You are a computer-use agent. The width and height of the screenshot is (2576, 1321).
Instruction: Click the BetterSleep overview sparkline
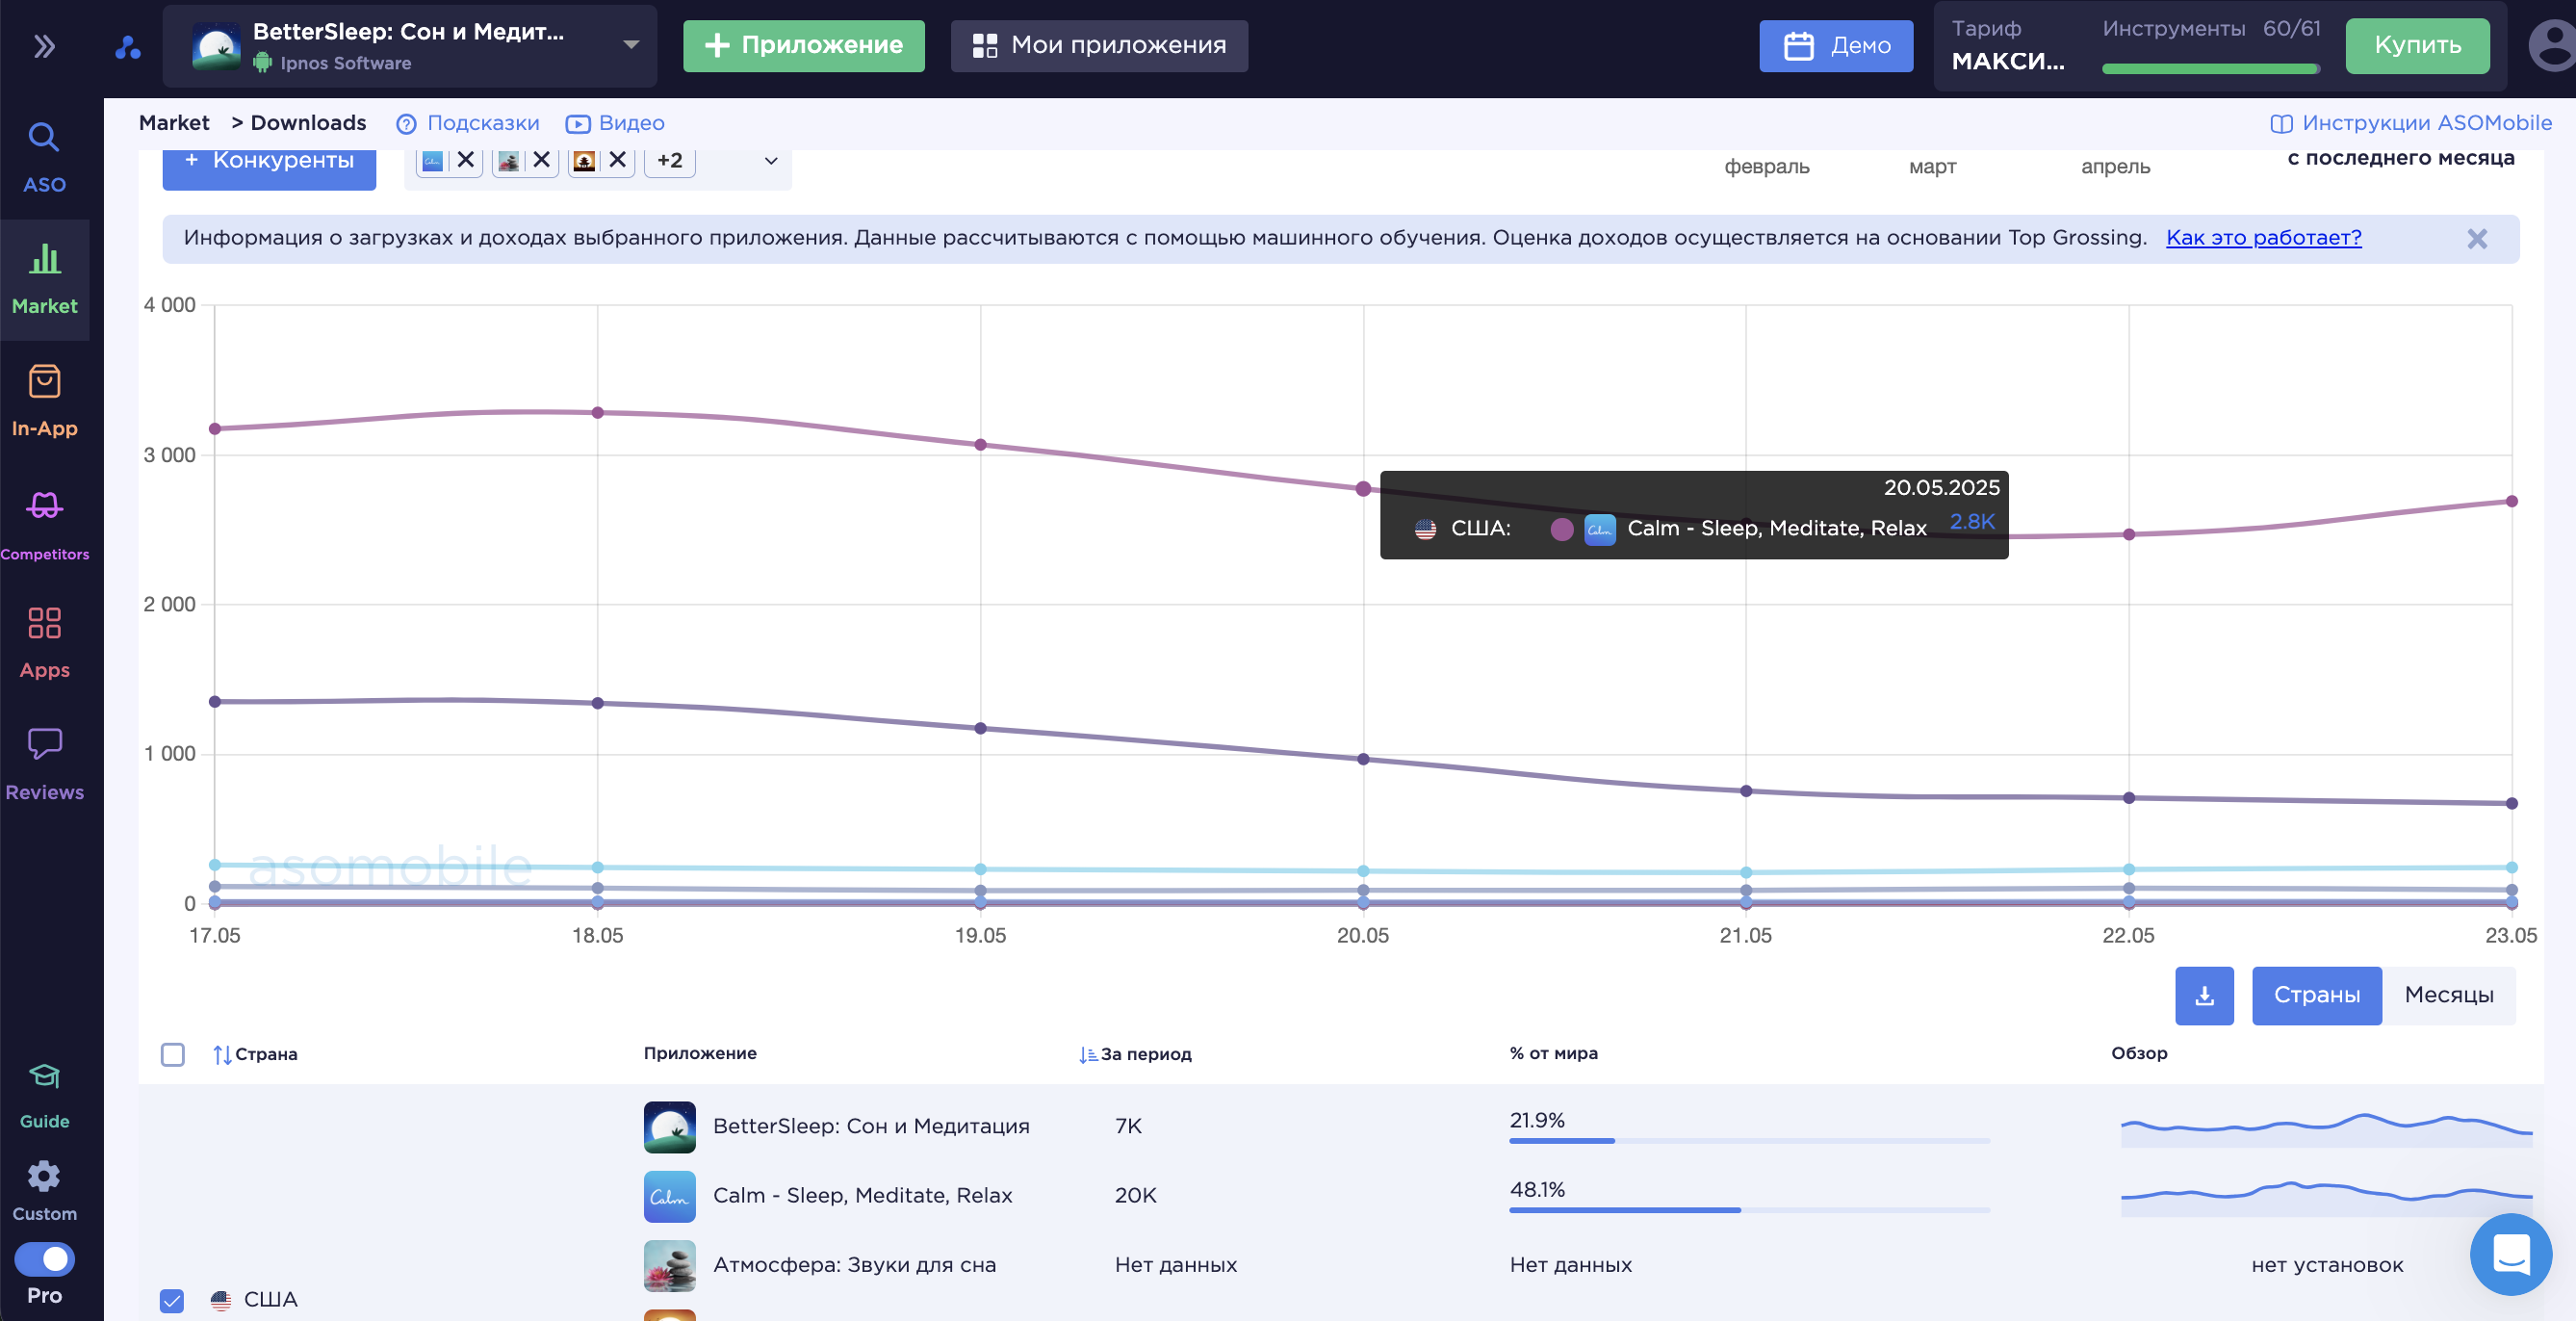(x=2326, y=1129)
